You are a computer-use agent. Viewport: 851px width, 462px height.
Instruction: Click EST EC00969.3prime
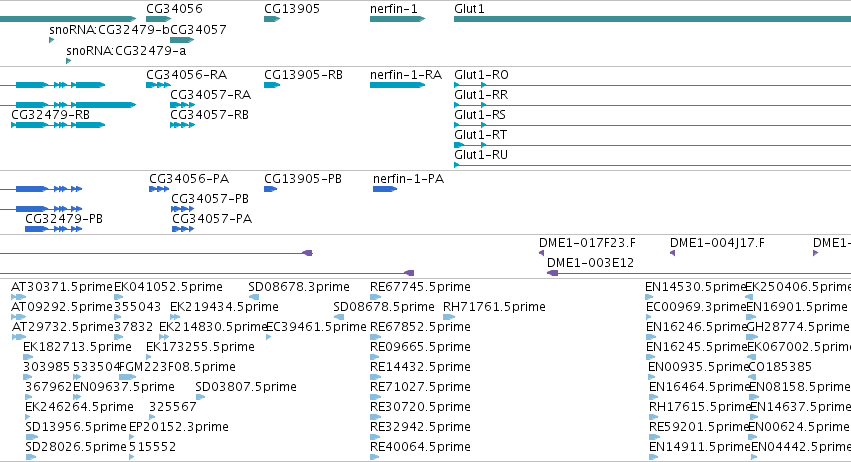coord(696,307)
